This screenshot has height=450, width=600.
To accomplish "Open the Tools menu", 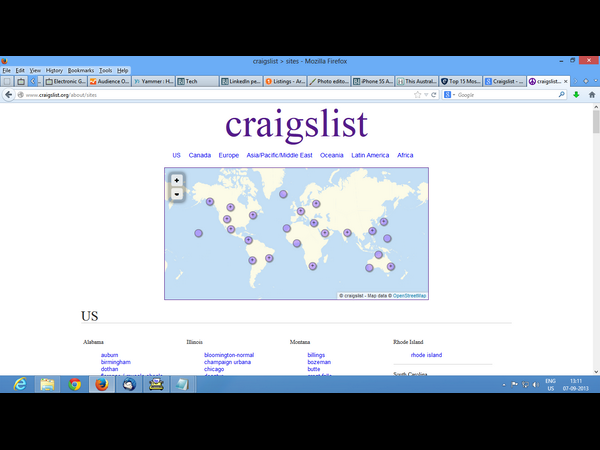I will [x=105, y=70].
